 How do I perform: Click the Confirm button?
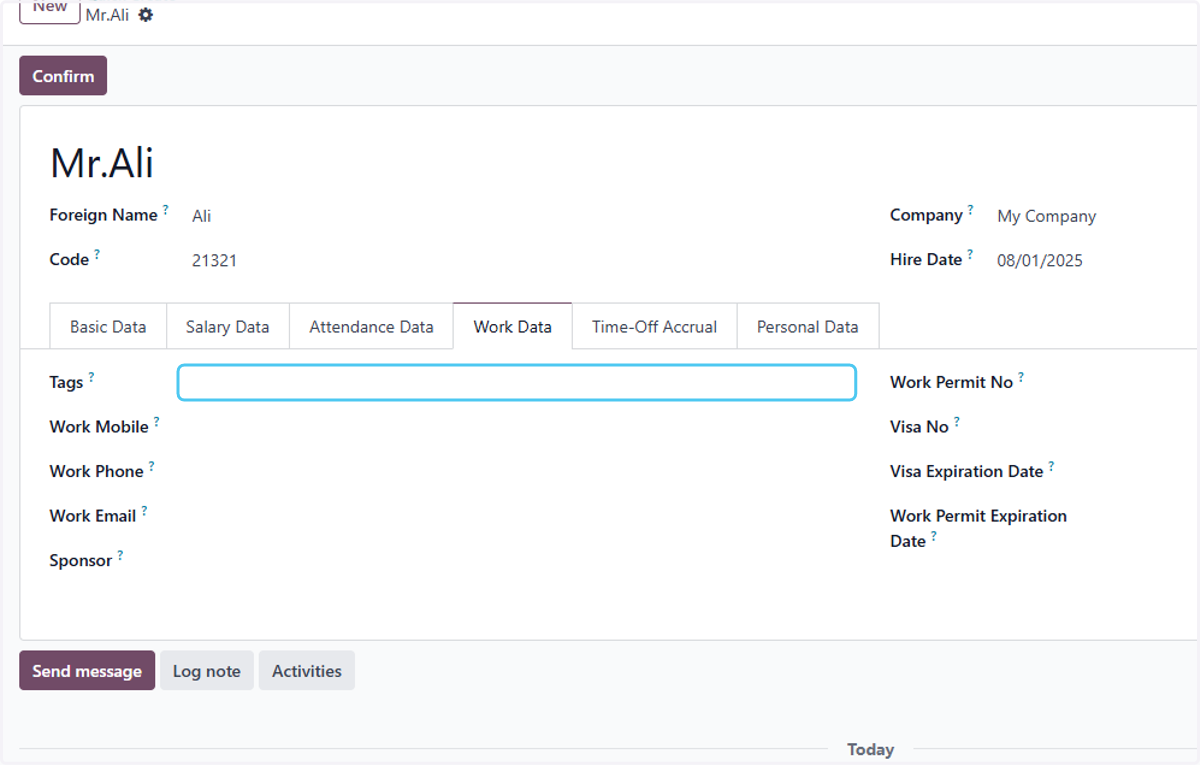(63, 76)
